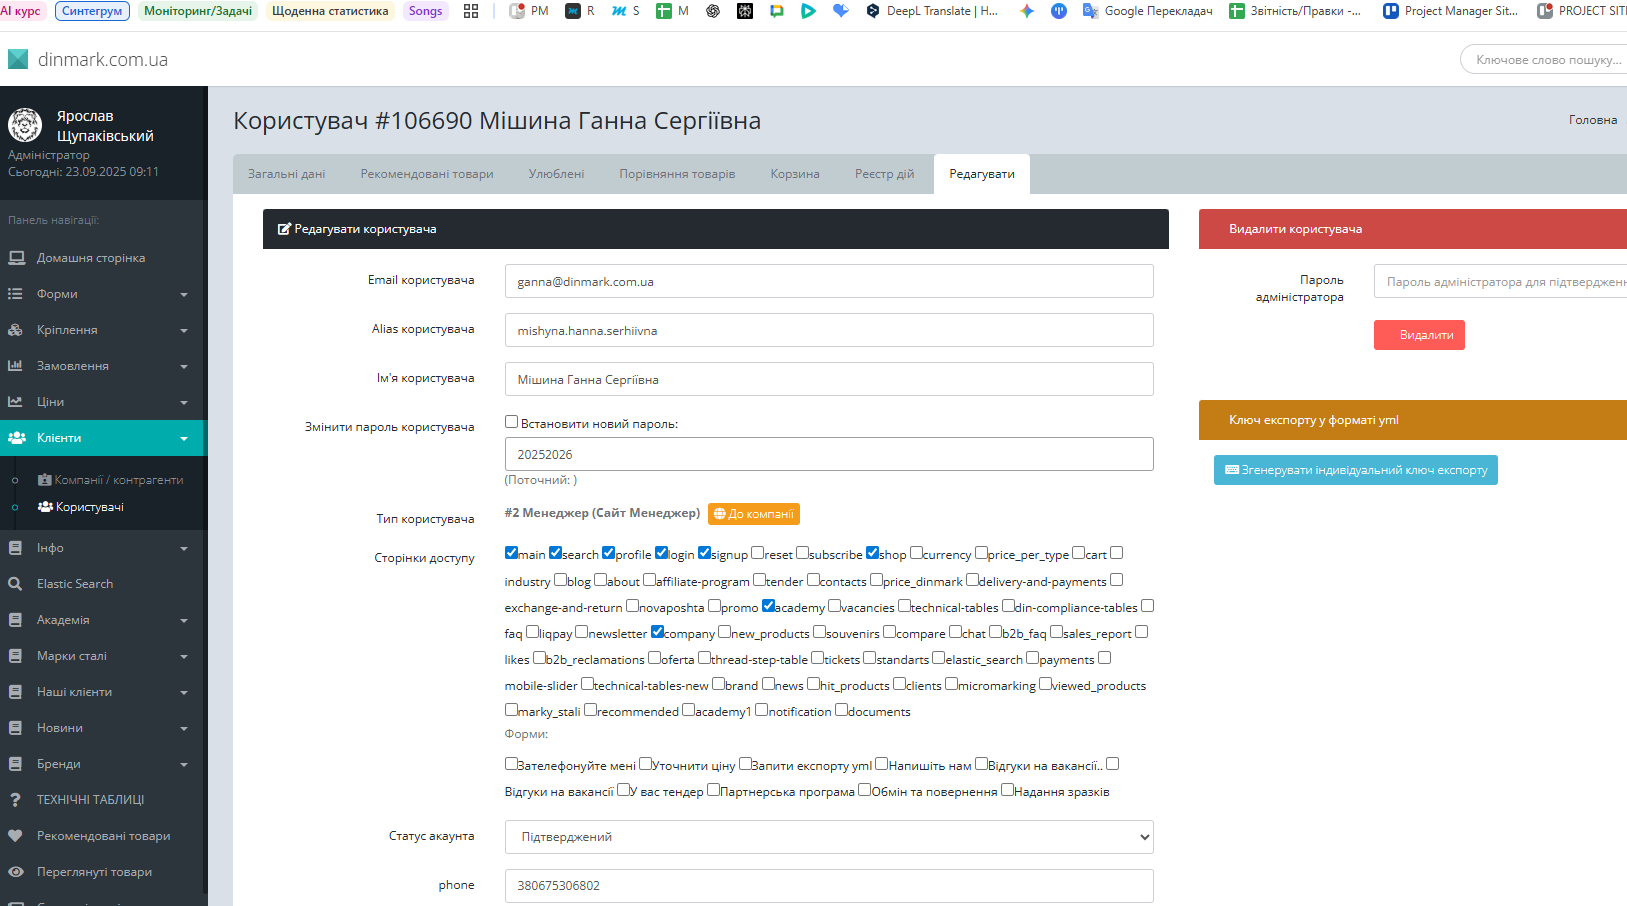Expand the Кріплення sidebar menu arrow
This screenshot has height=906, width=1627.
click(x=184, y=331)
